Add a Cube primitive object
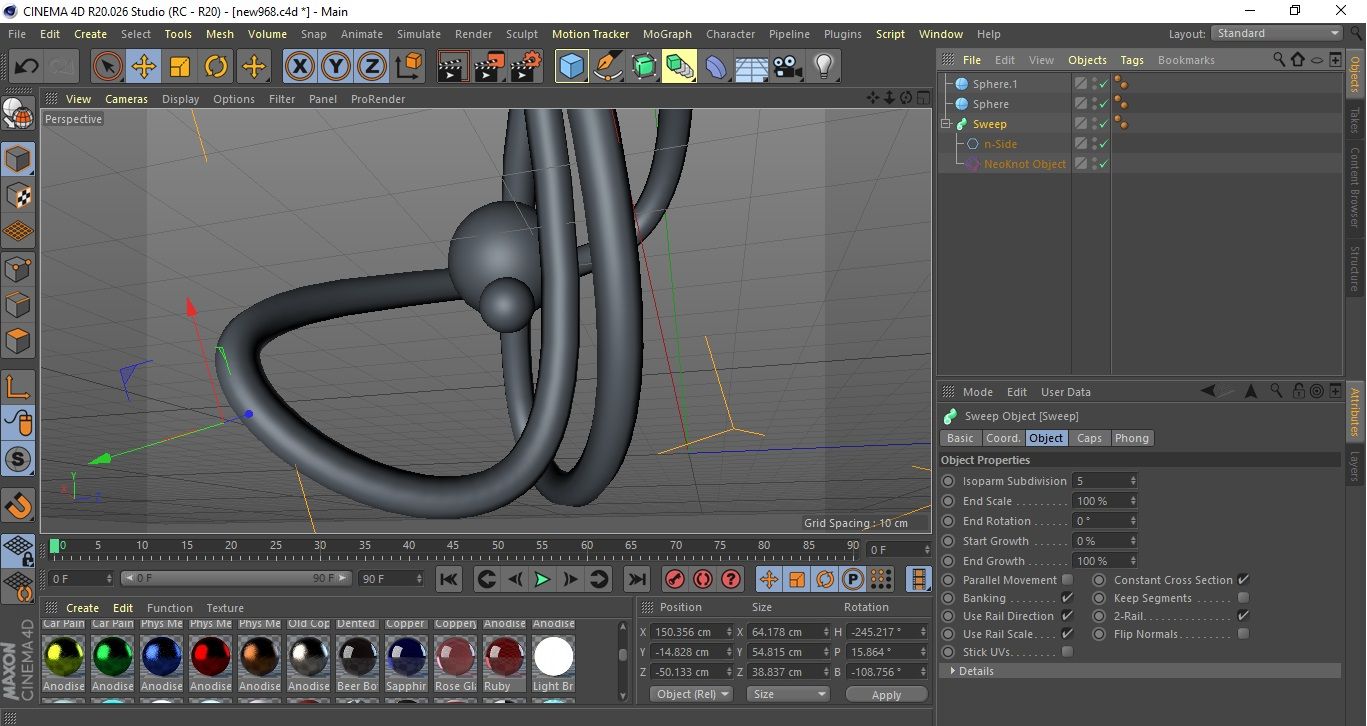The height and width of the screenshot is (726, 1367). (572, 67)
